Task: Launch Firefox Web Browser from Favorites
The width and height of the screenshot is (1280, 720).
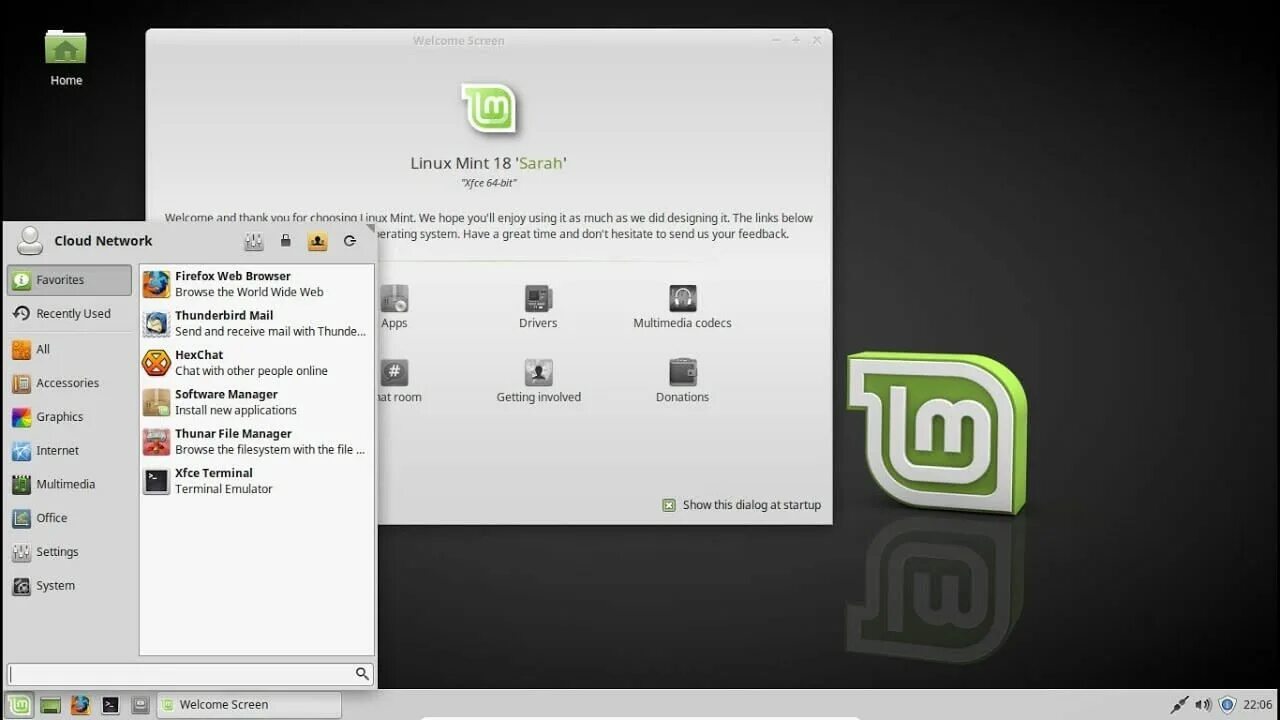Action: (256, 284)
